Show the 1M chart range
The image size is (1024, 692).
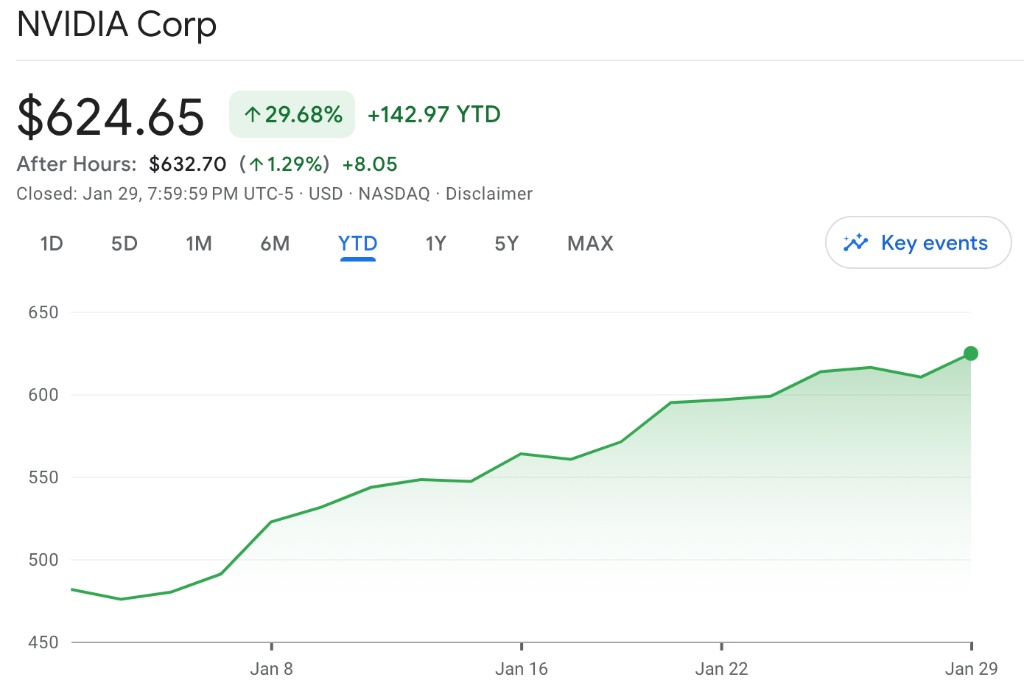pyautogui.click(x=199, y=243)
